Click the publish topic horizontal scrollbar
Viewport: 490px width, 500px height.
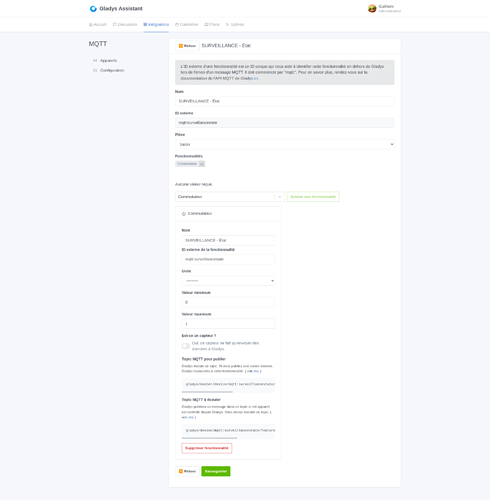pos(207,392)
